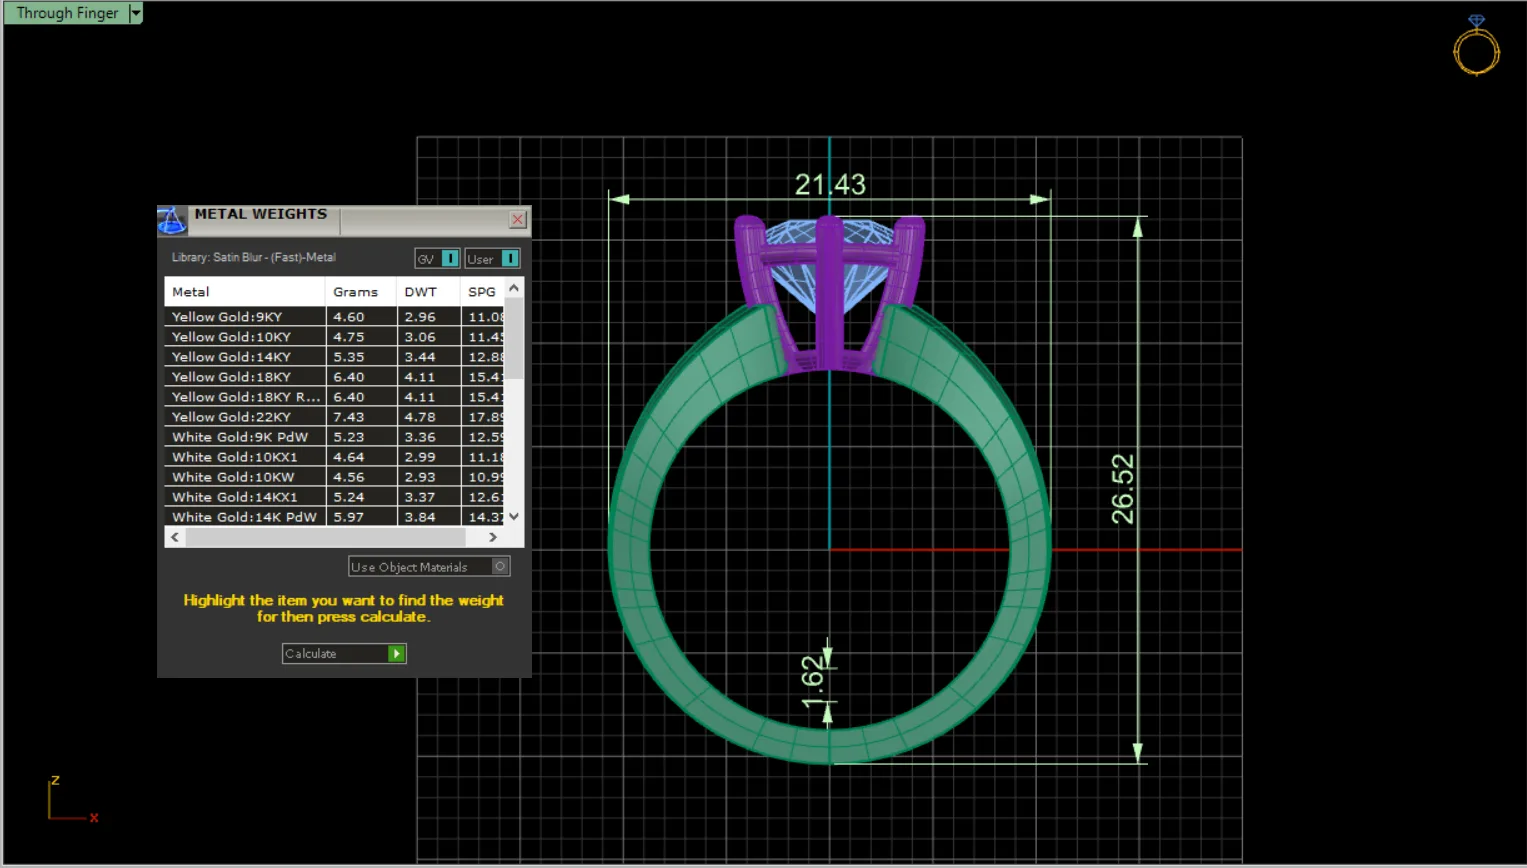Image resolution: width=1527 pixels, height=868 pixels.
Task: Select the Yellow Gold:18KY row
Action: pyautogui.click(x=334, y=377)
